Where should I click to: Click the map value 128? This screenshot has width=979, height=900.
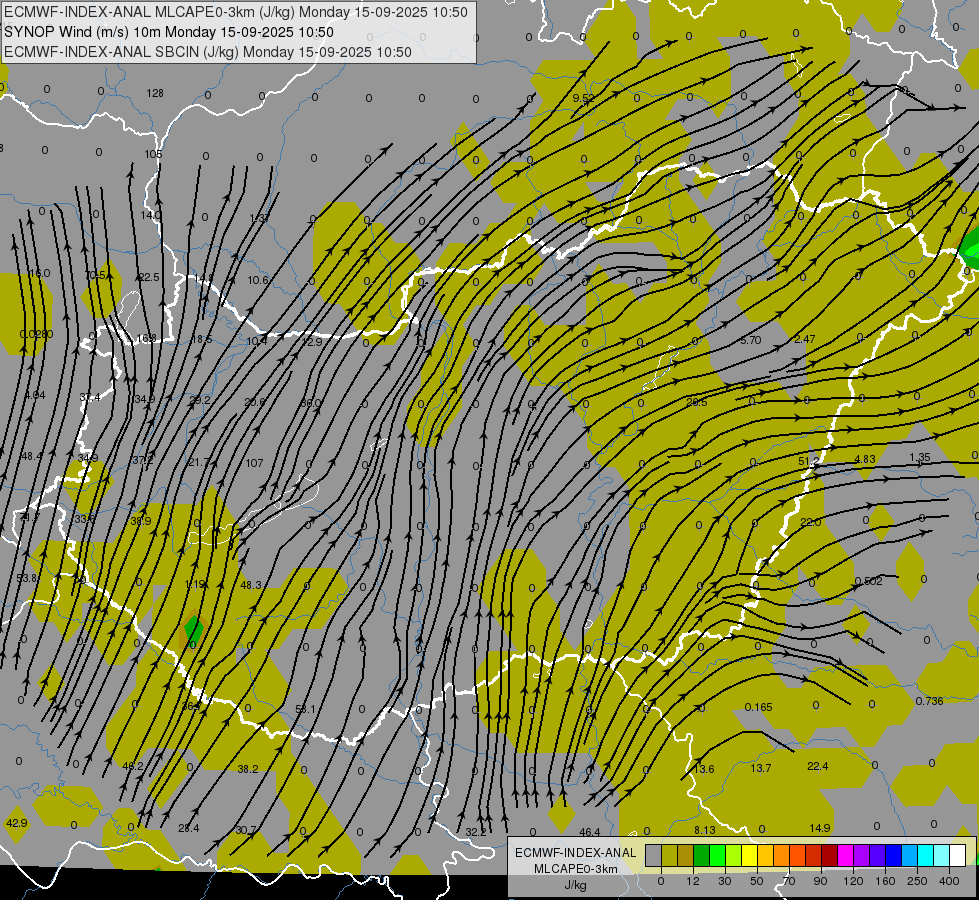point(155,93)
